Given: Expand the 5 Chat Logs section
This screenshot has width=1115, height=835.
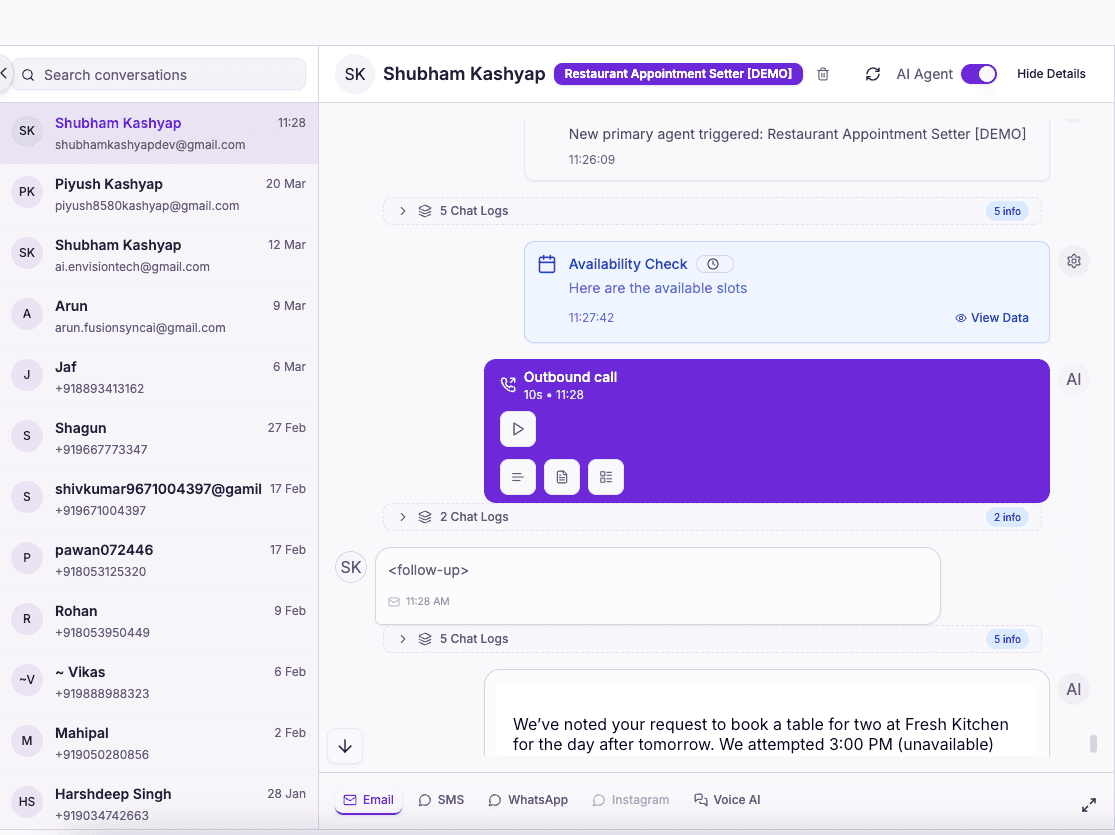Looking at the screenshot, I should tap(402, 211).
